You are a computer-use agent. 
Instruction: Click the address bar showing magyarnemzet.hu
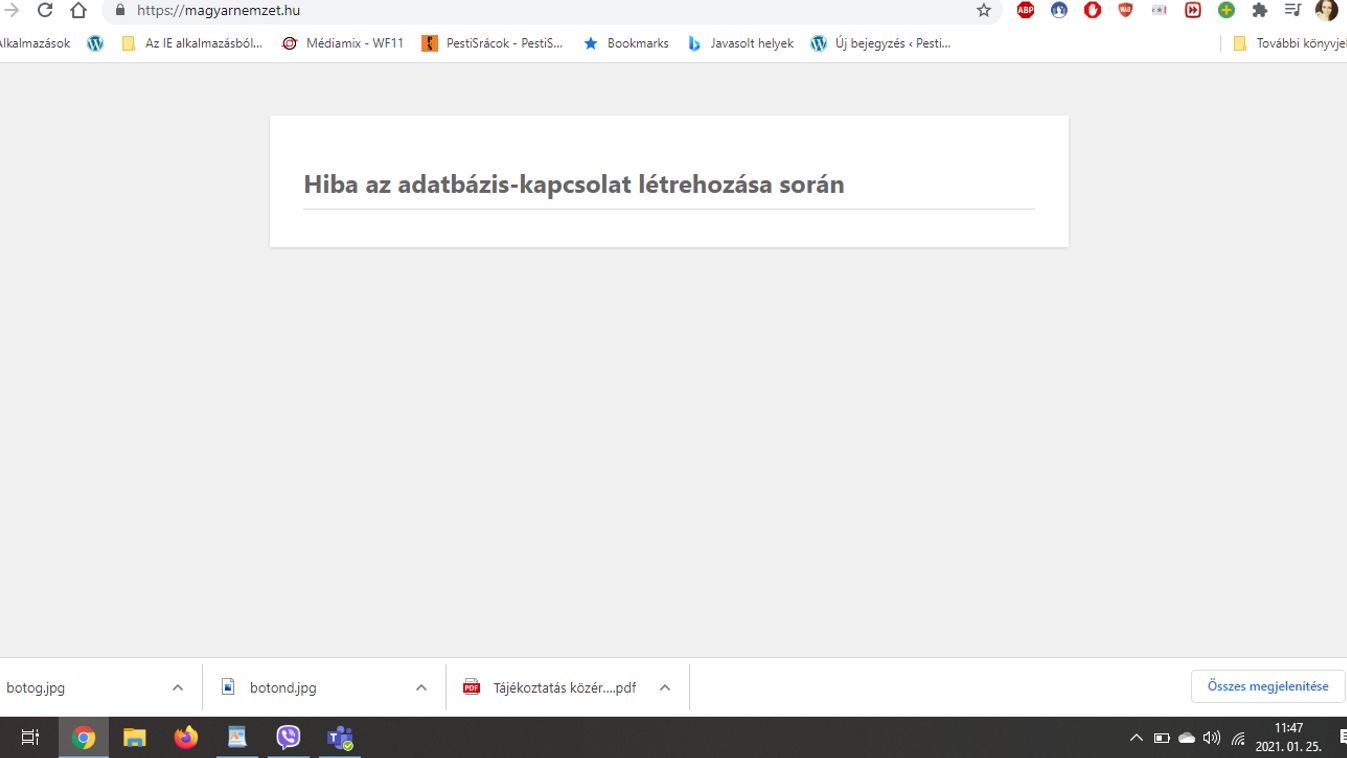(540, 10)
